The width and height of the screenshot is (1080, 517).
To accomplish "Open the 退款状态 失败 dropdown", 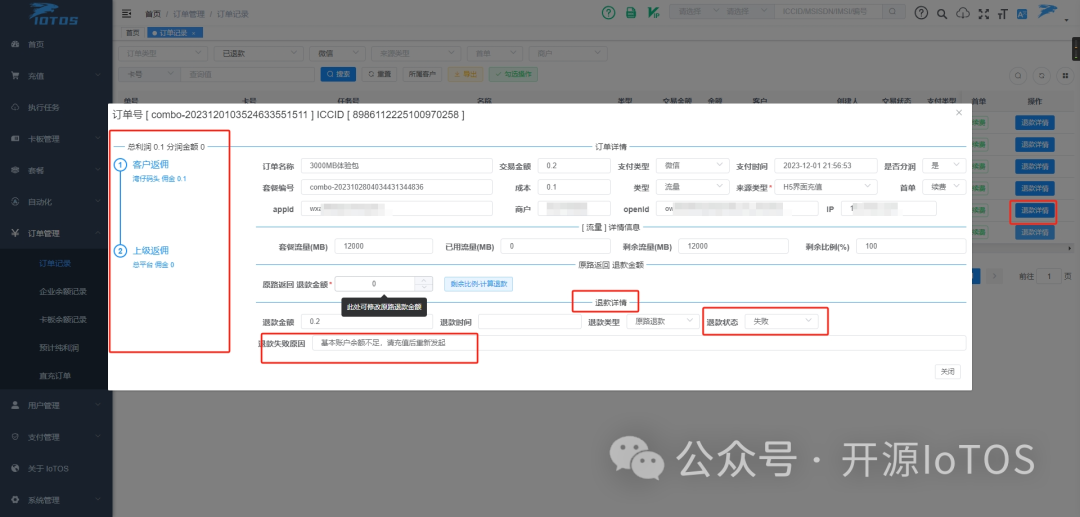I will 782,321.
